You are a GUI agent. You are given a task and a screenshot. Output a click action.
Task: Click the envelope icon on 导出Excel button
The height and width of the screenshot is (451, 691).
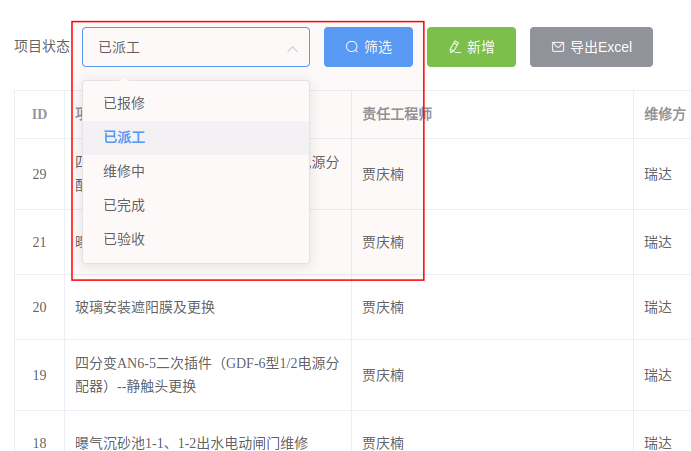point(558,47)
